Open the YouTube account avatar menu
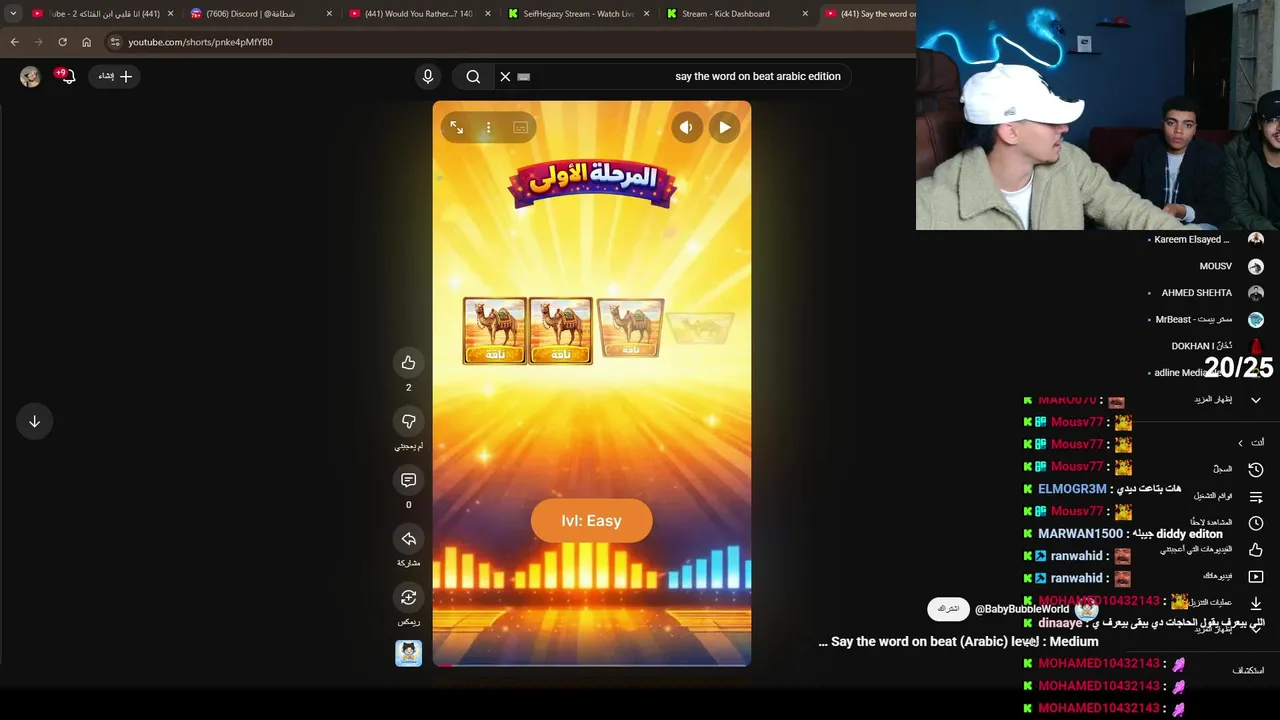The image size is (1280, 720). 30,77
